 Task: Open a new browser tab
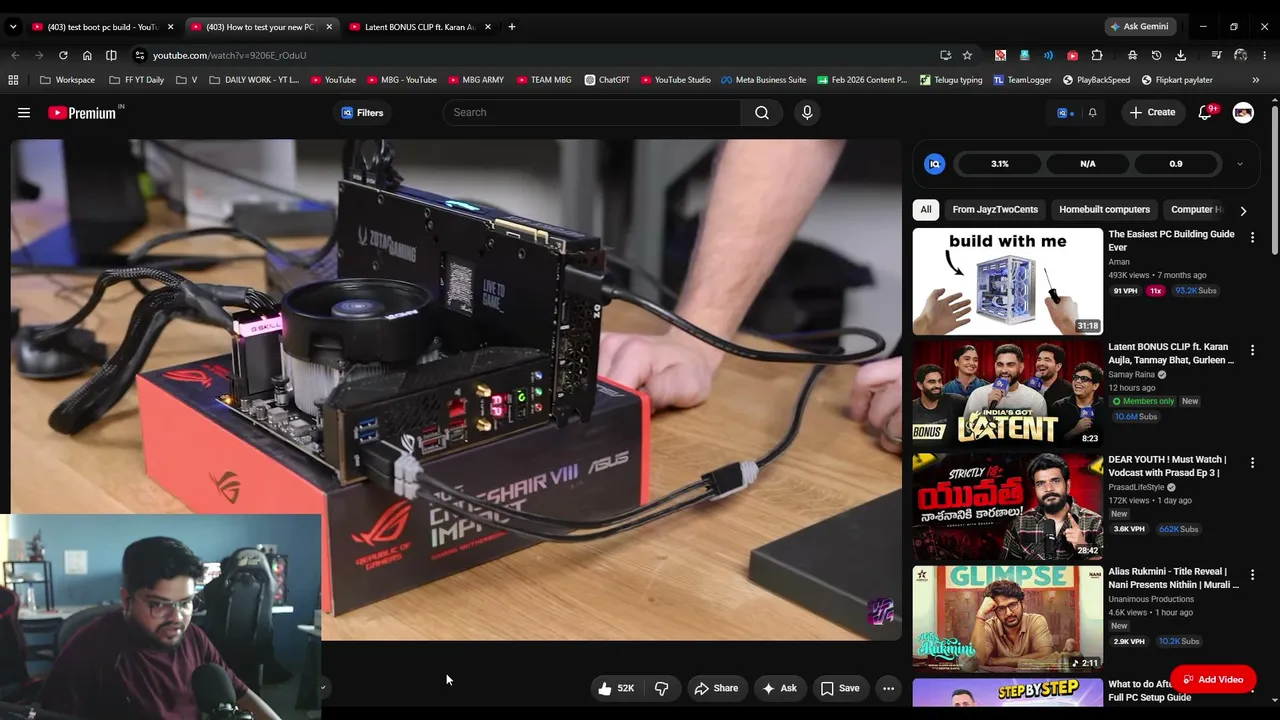(x=512, y=27)
